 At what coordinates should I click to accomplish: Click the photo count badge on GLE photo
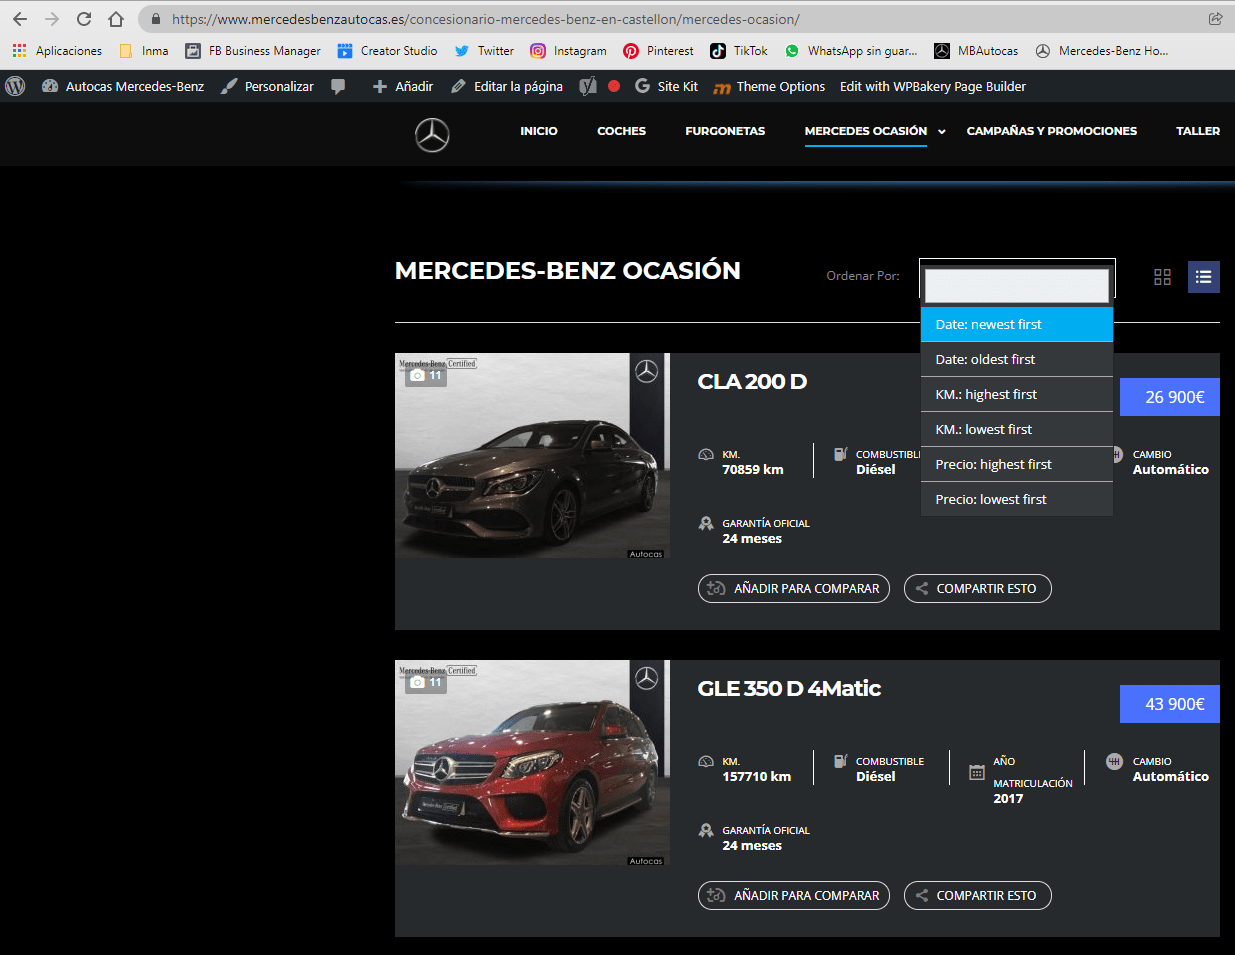(x=425, y=683)
